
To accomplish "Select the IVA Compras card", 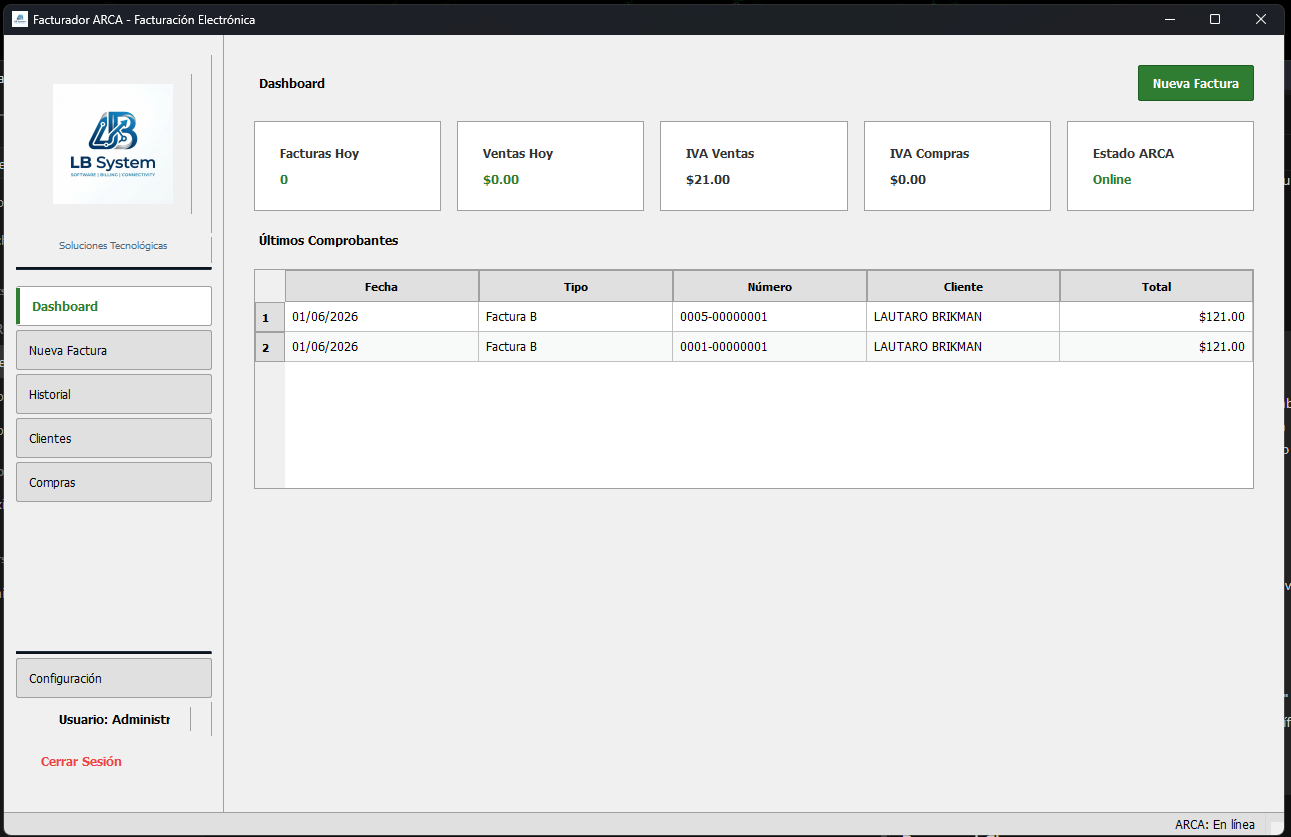I will click(957, 166).
